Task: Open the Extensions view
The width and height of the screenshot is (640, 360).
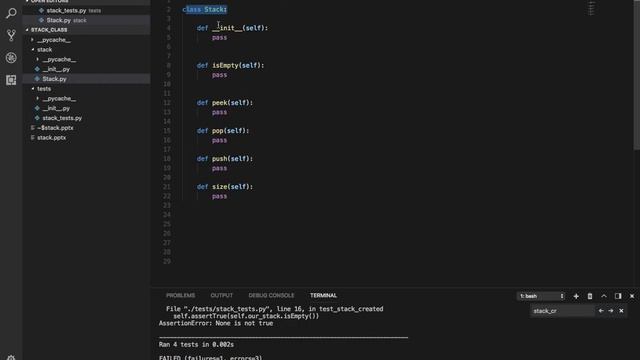Action: point(11,80)
